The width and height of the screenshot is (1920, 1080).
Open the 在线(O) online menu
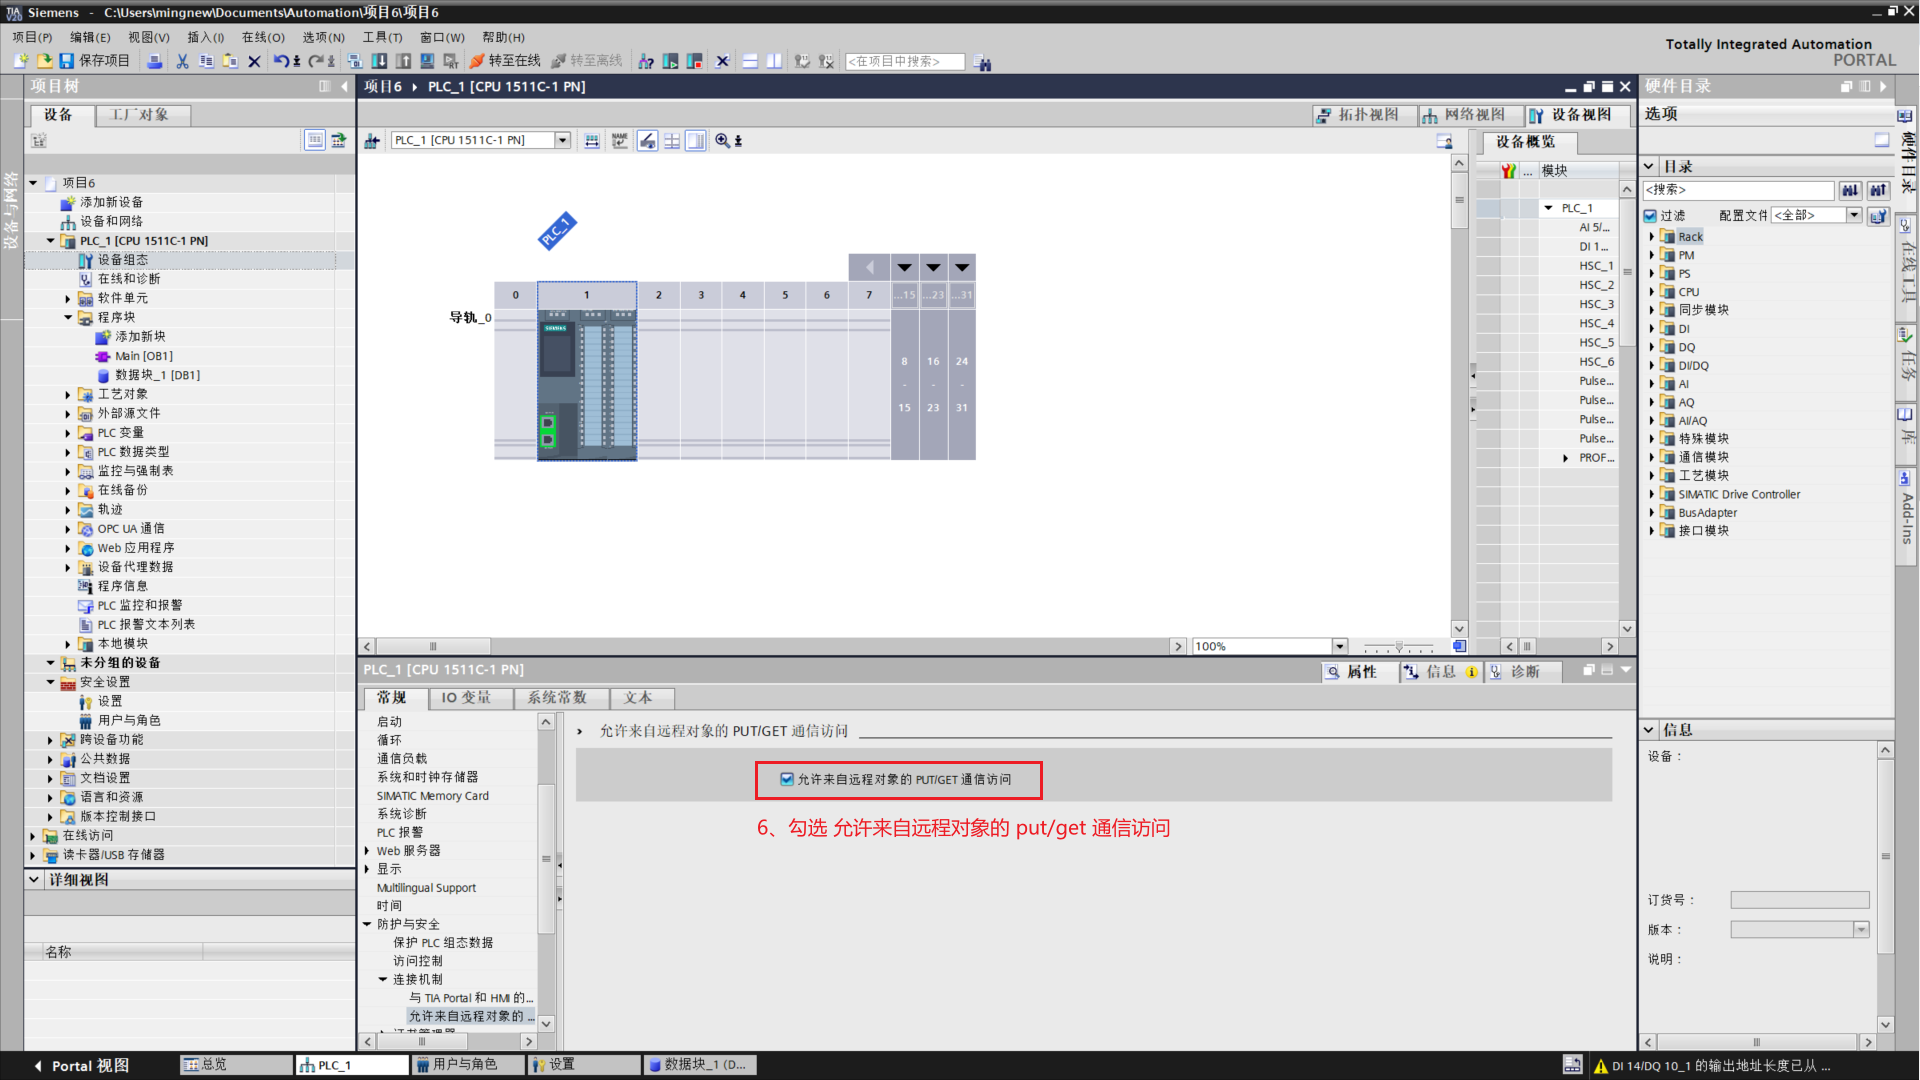click(x=262, y=37)
